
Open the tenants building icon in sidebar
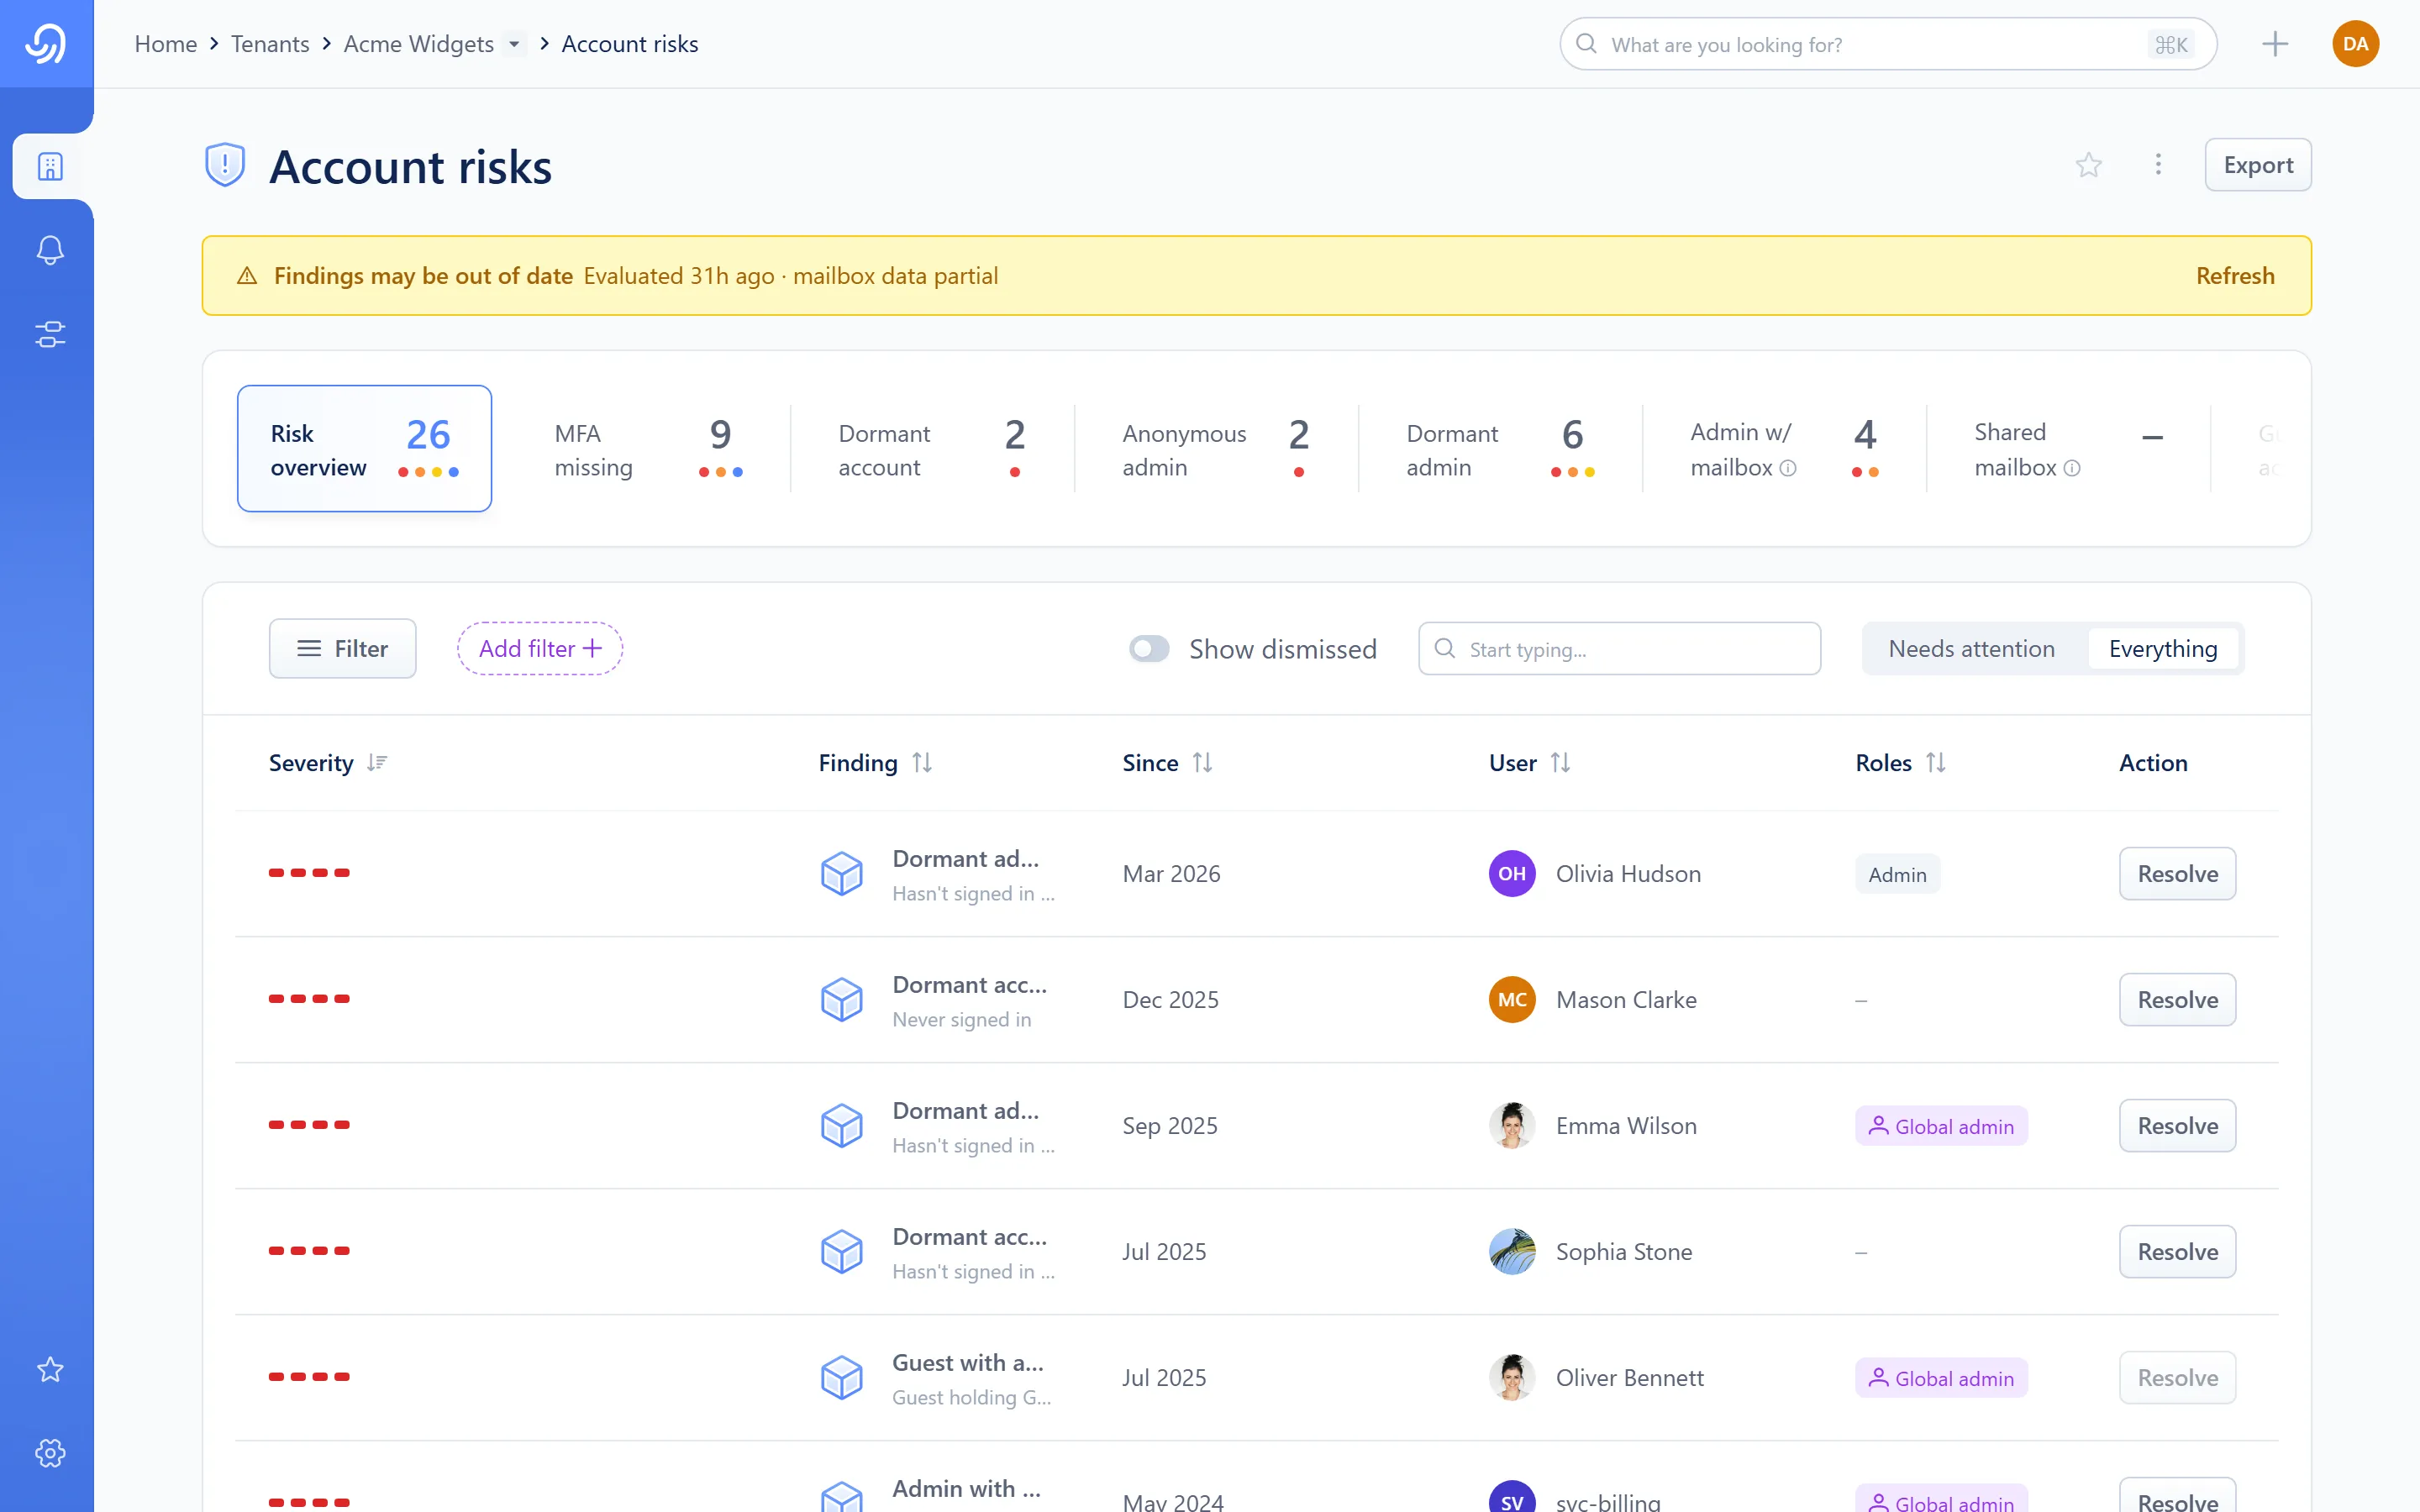[50, 166]
